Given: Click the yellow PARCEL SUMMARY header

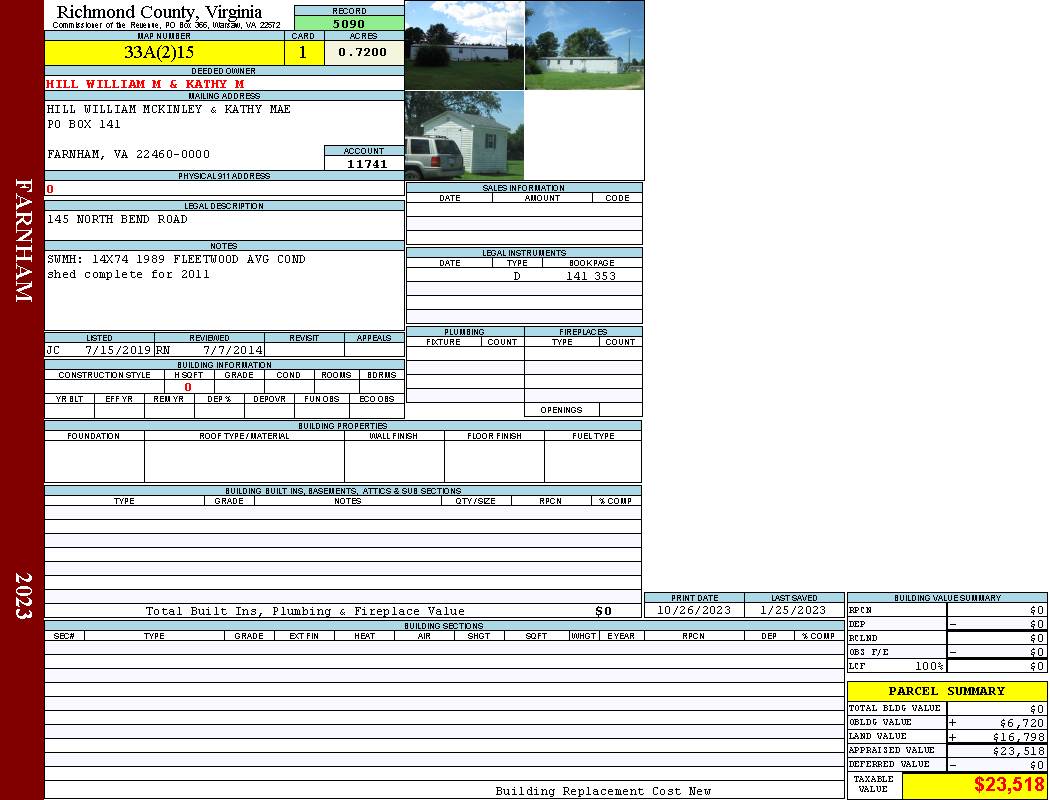Looking at the screenshot, I should click(946, 691).
